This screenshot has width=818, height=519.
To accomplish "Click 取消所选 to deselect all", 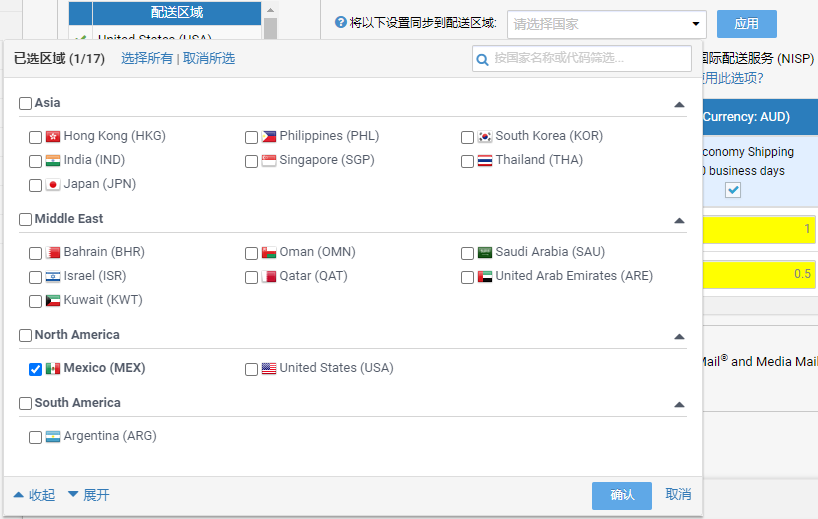I will coord(209,58).
